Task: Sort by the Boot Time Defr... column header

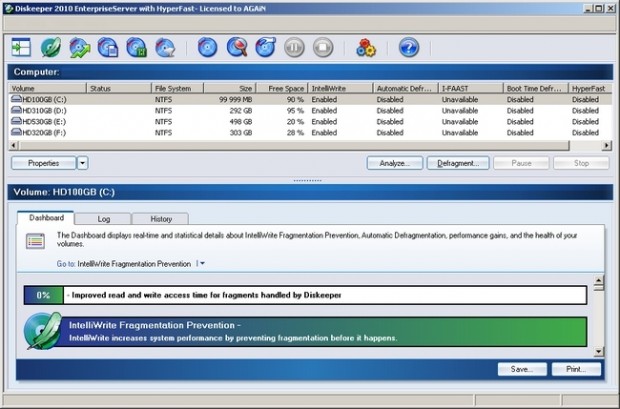Action: [x=536, y=88]
